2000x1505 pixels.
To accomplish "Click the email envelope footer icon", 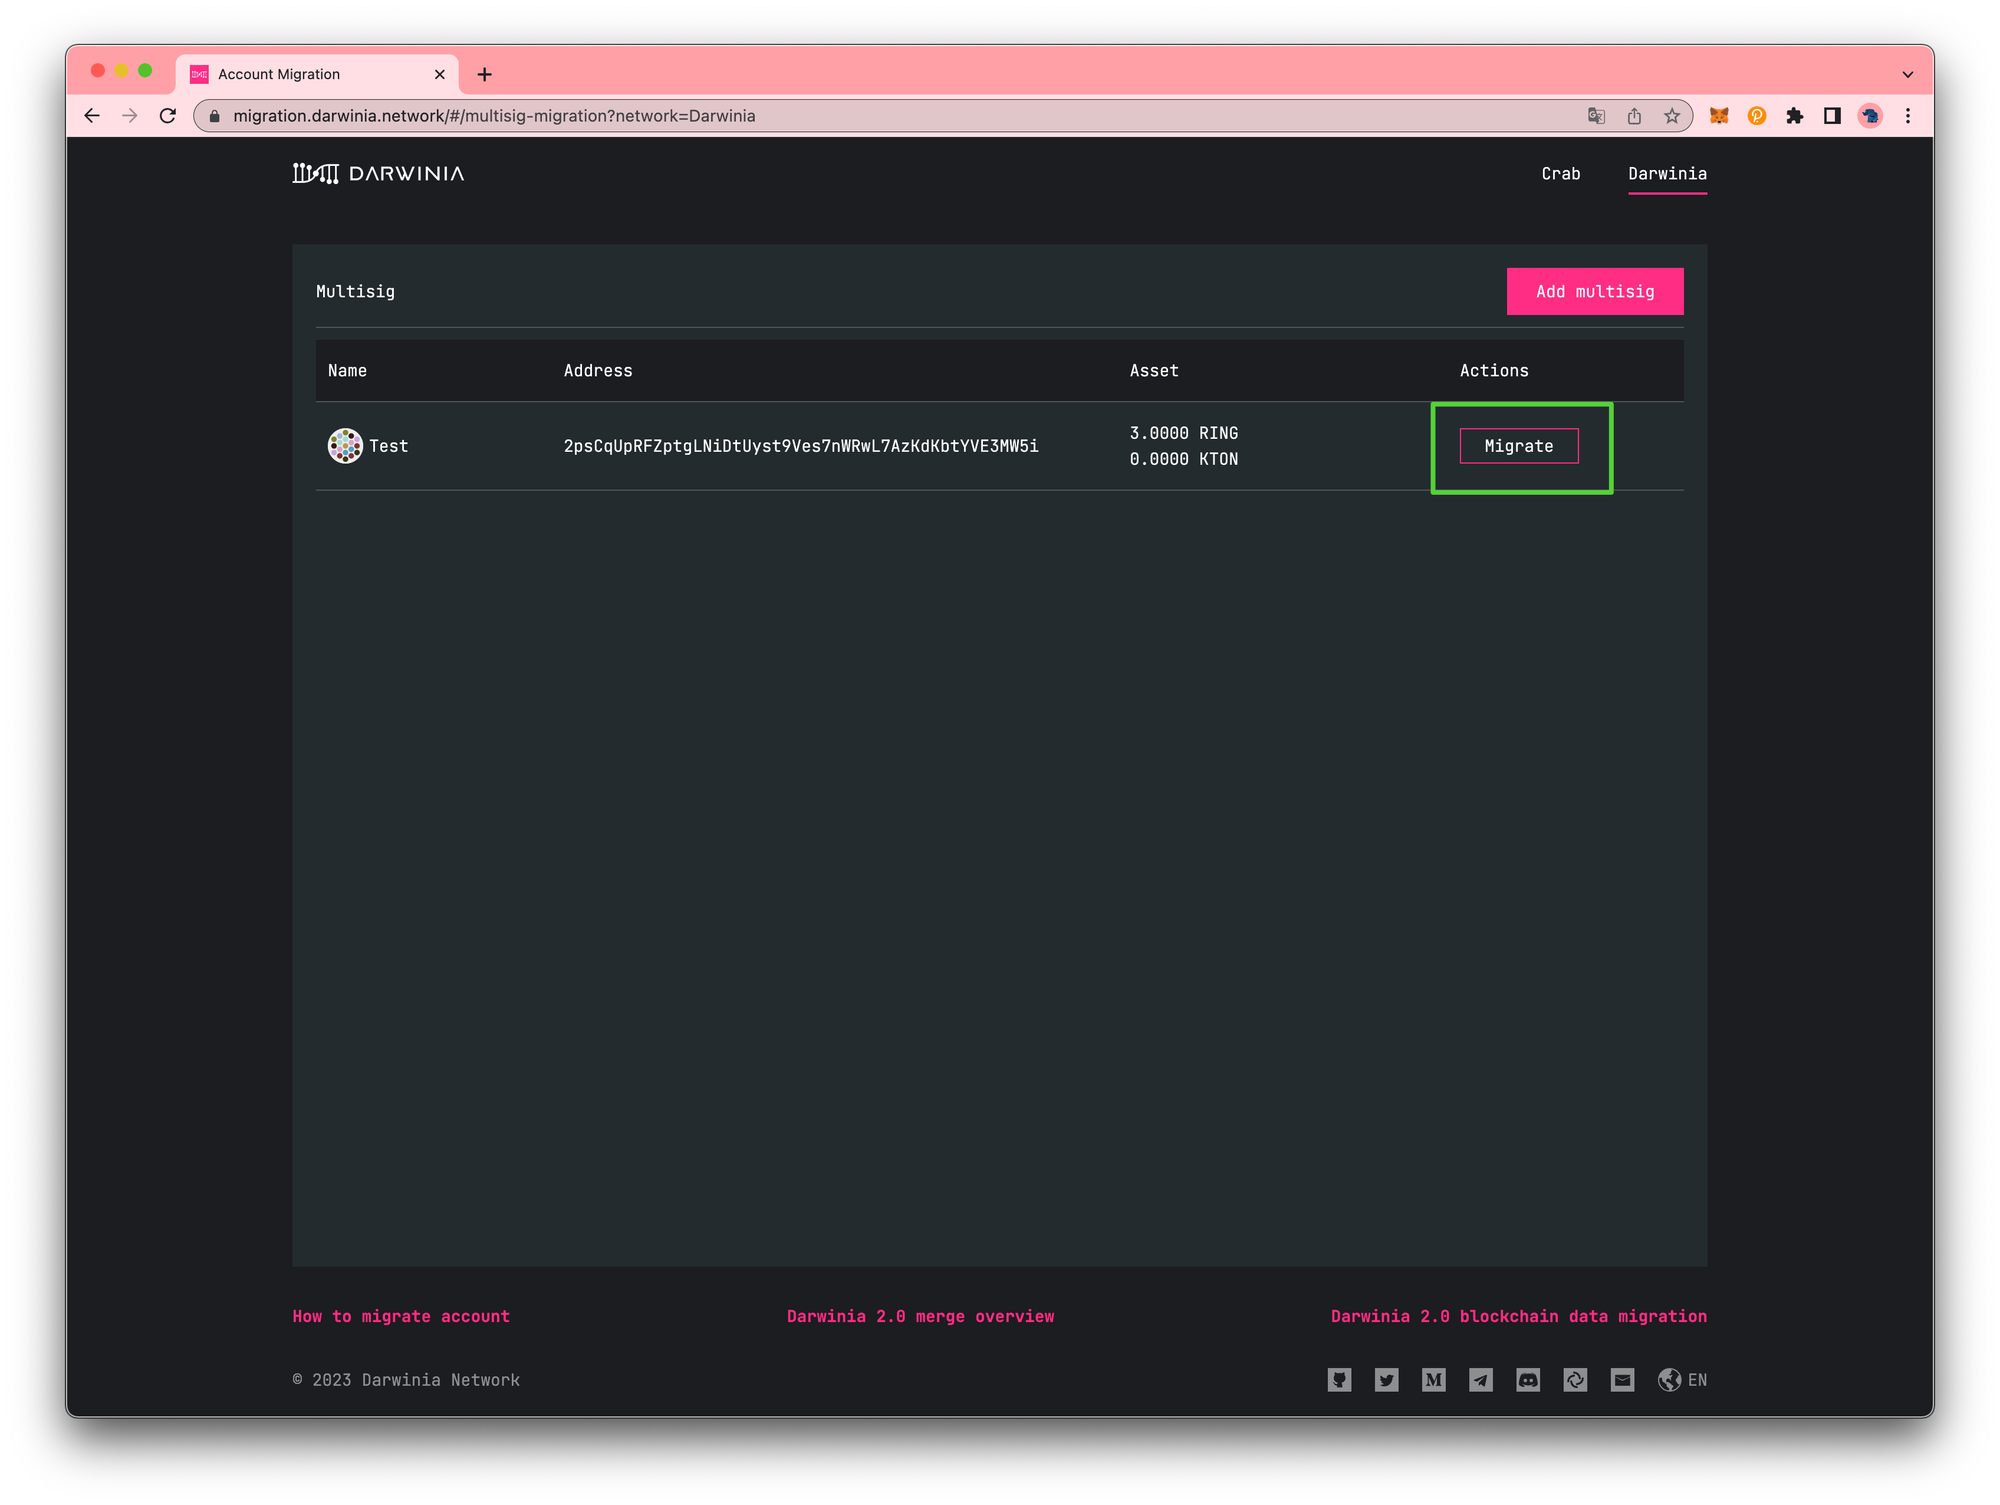I will point(1622,1380).
